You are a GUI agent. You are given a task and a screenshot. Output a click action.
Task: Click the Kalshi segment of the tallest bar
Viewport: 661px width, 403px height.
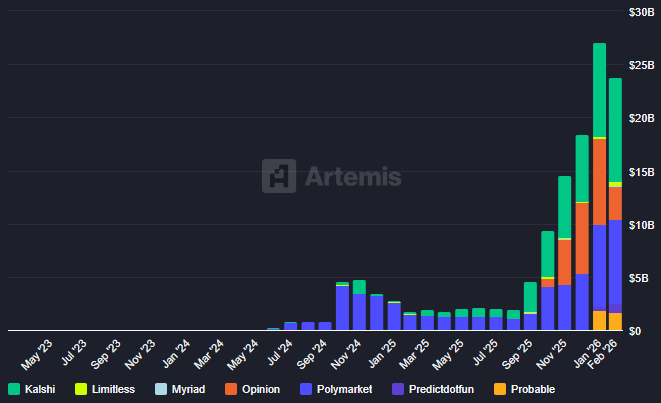[x=599, y=90]
